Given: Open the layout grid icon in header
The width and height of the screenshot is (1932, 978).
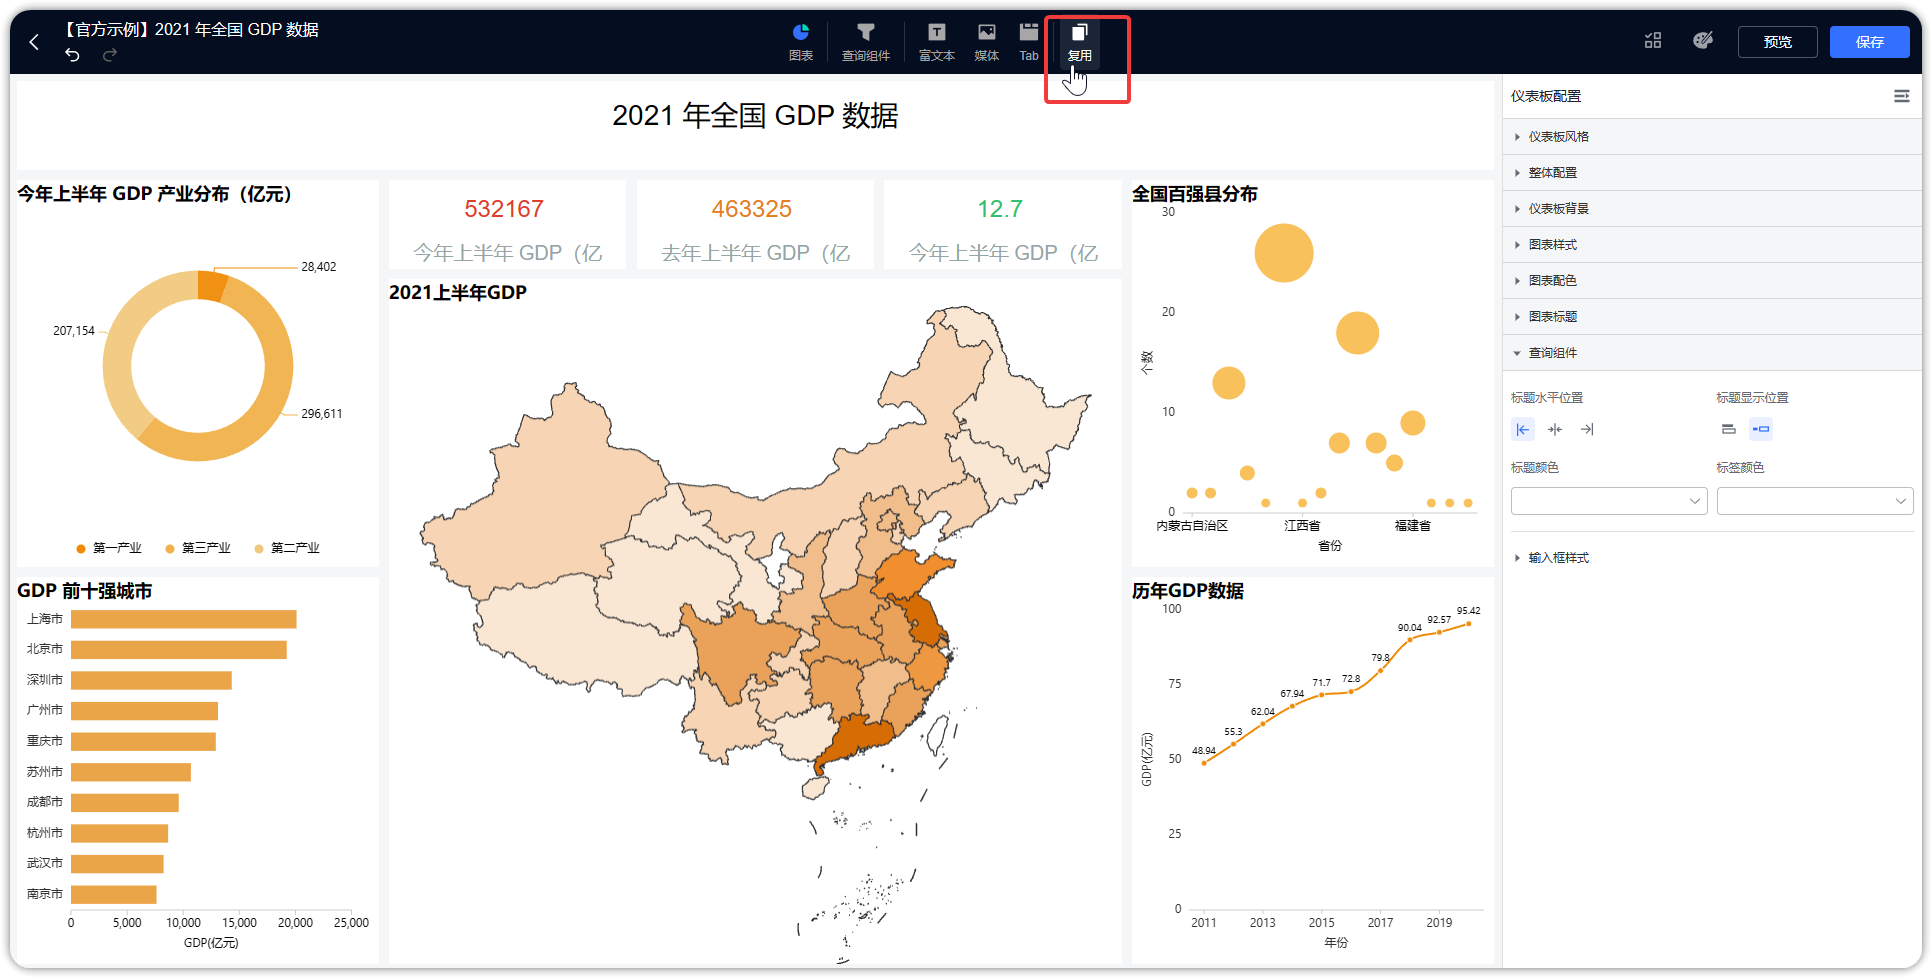Looking at the screenshot, I should (1653, 40).
